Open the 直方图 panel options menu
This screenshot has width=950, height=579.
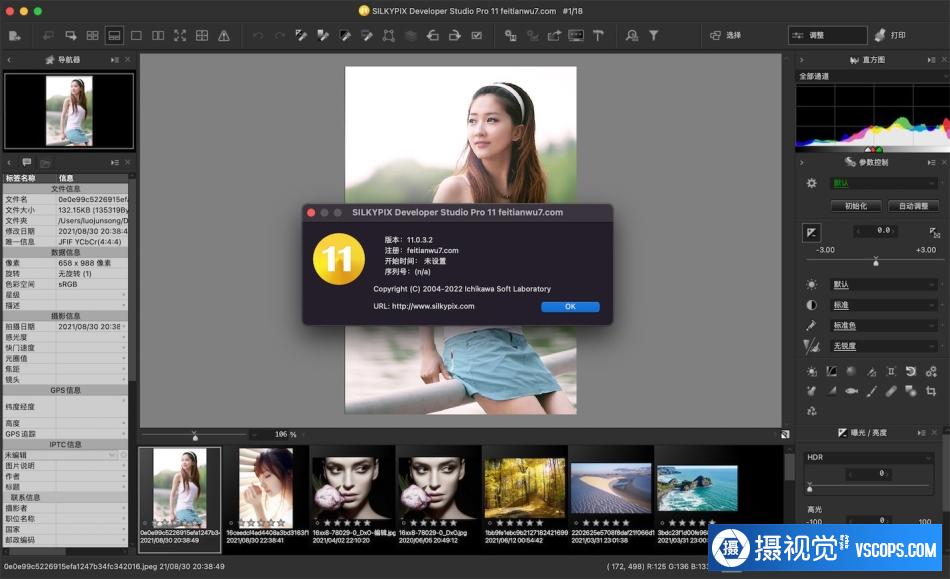point(931,60)
